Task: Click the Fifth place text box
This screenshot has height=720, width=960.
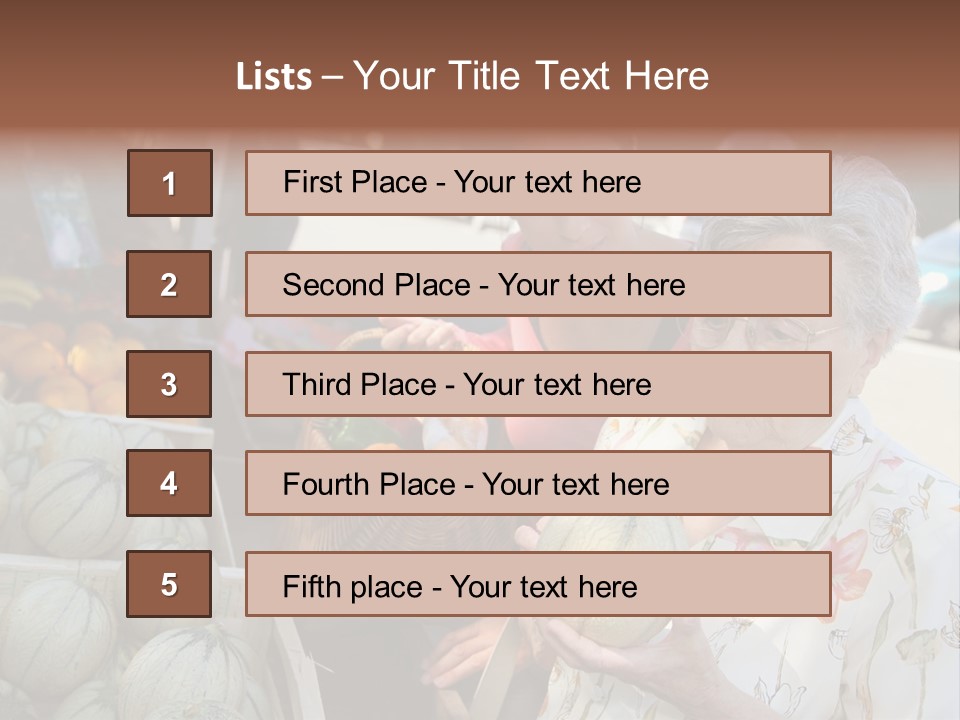Action: (x=538, y=584)
